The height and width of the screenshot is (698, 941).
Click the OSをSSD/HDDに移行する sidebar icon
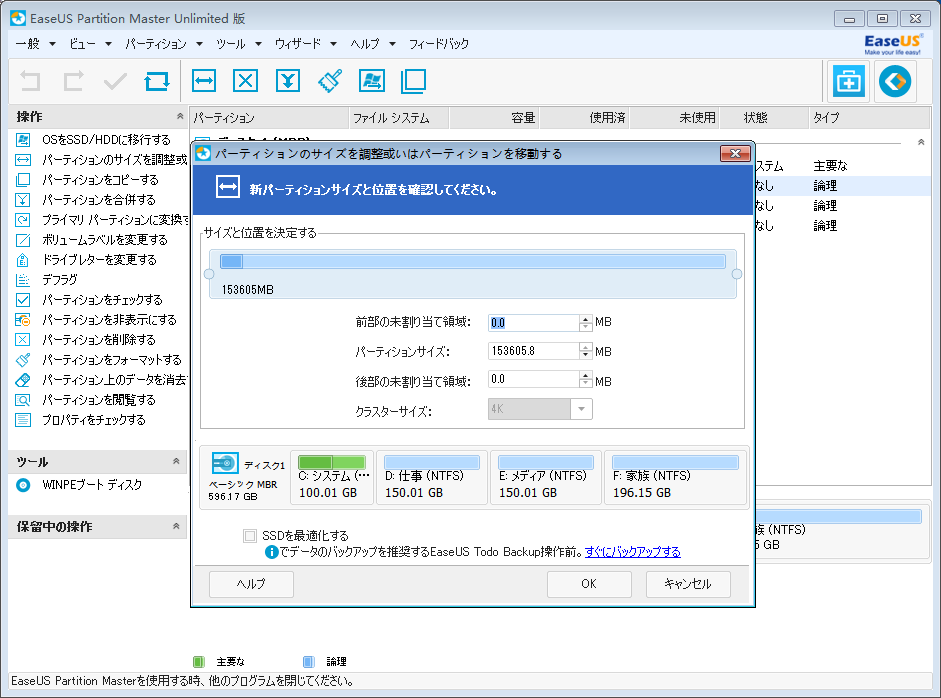(23, 140)
